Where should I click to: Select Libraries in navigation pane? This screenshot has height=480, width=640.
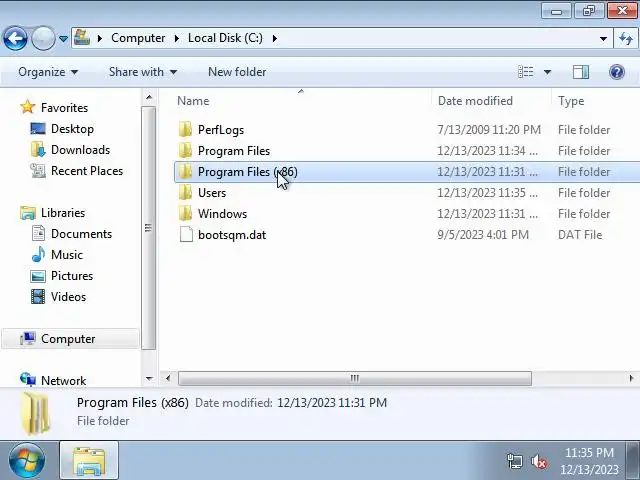[63, 213]
